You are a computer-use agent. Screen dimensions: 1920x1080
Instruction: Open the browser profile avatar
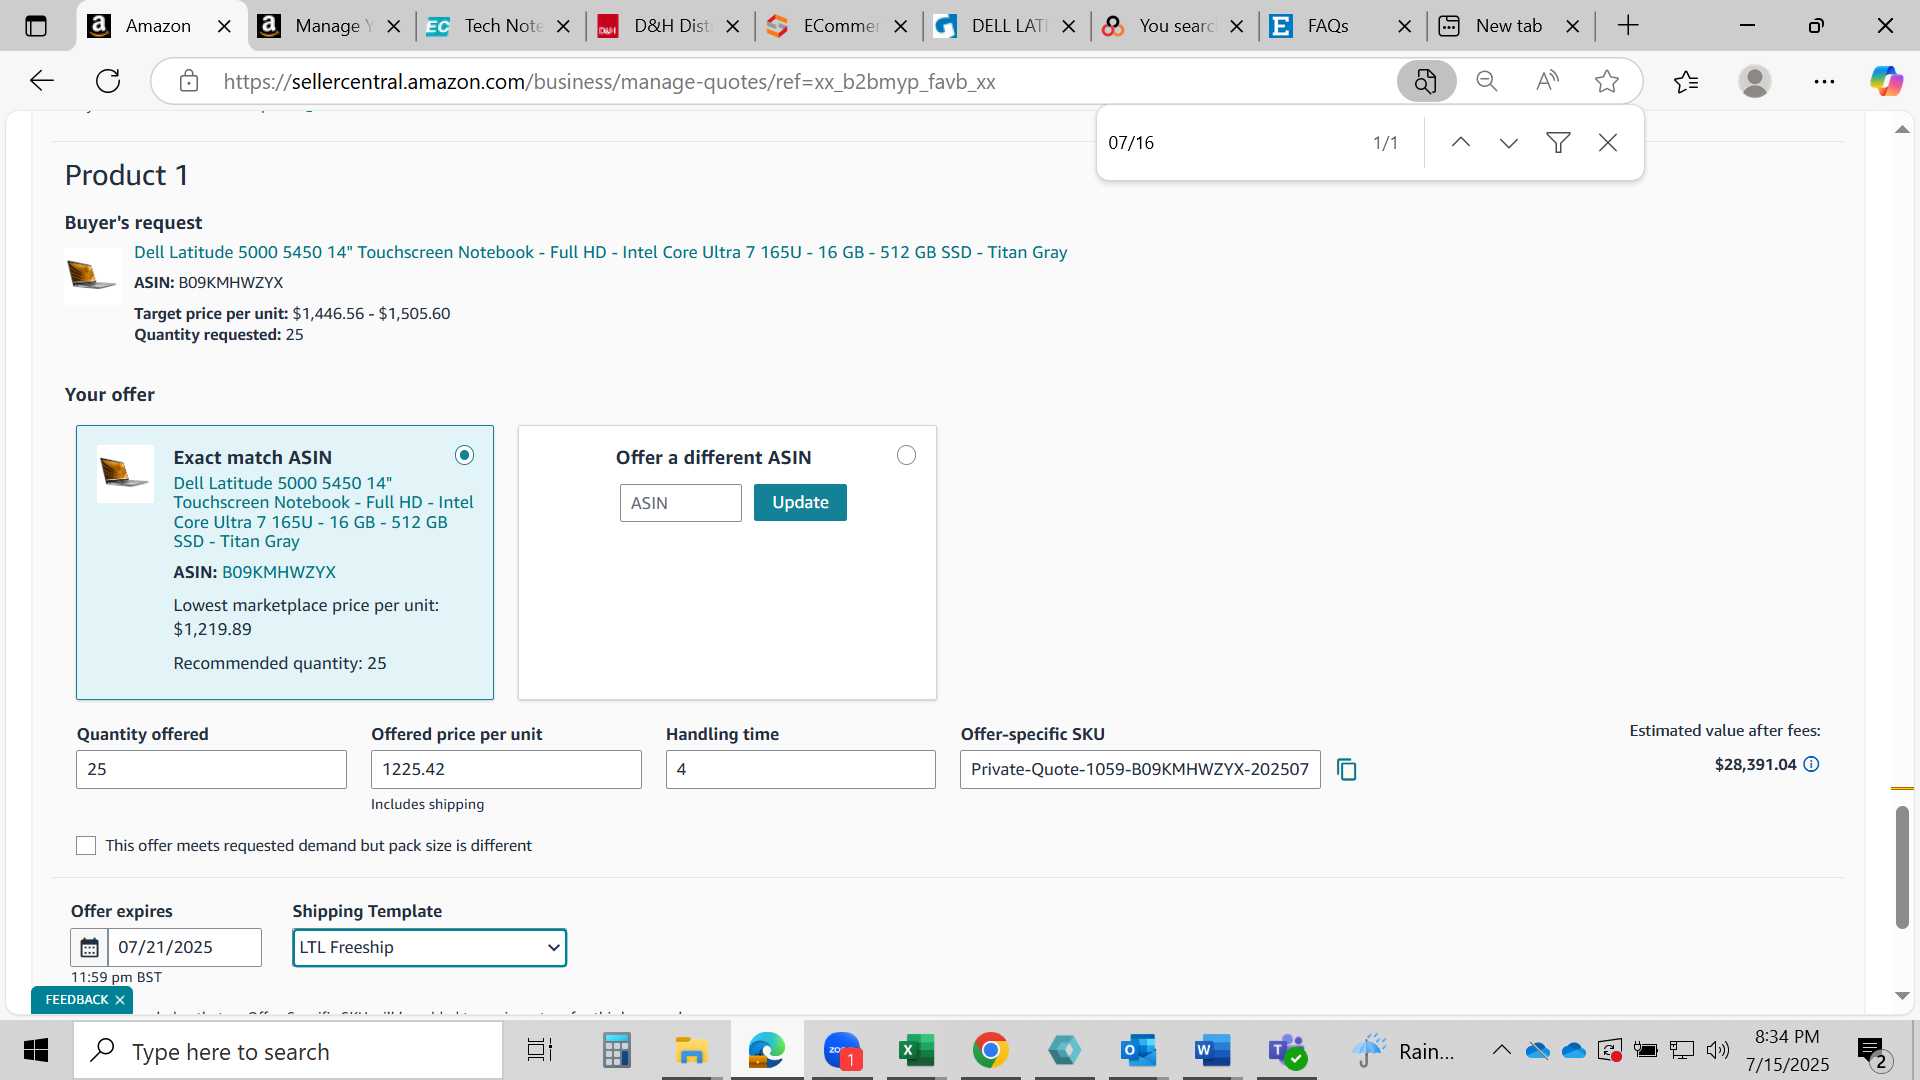pyautogui.click(x=1755, y=81)
